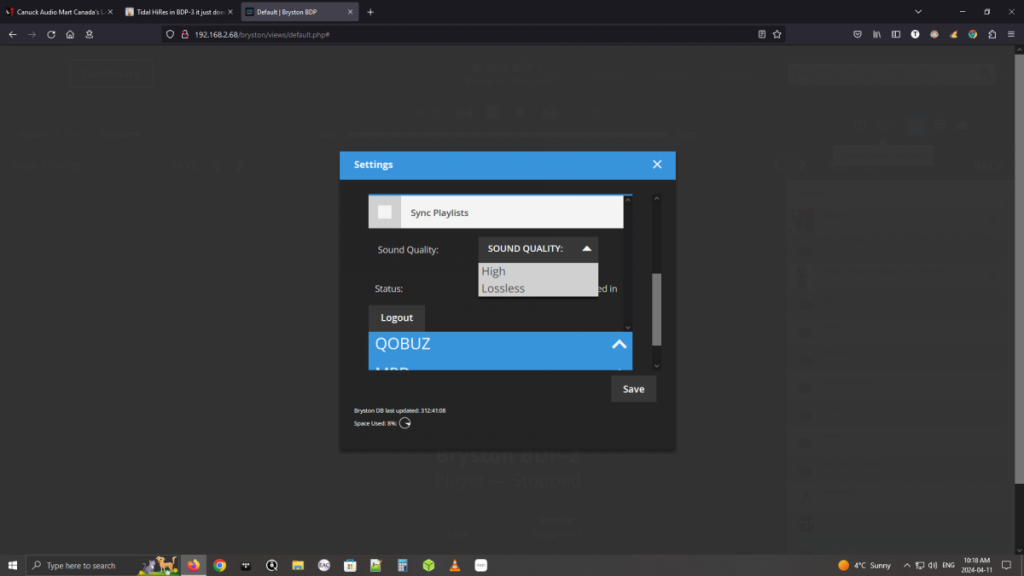
Task: Open Tidal app from taskbar
Action: tap(246, 566)
